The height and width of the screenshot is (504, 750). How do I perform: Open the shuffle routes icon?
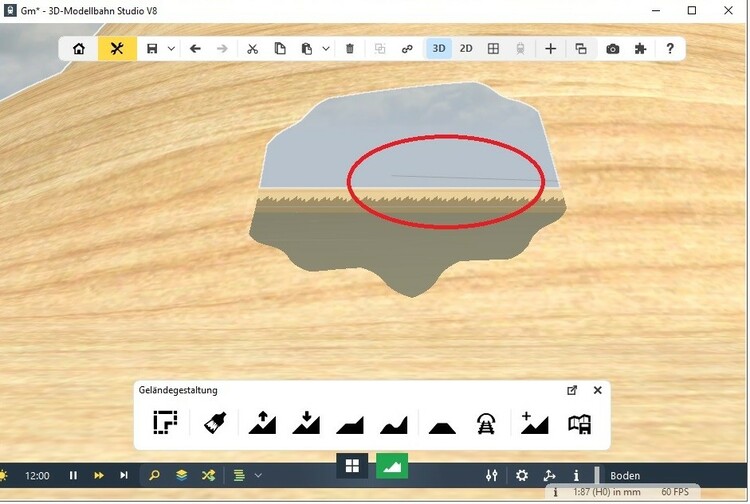point(209,475)
